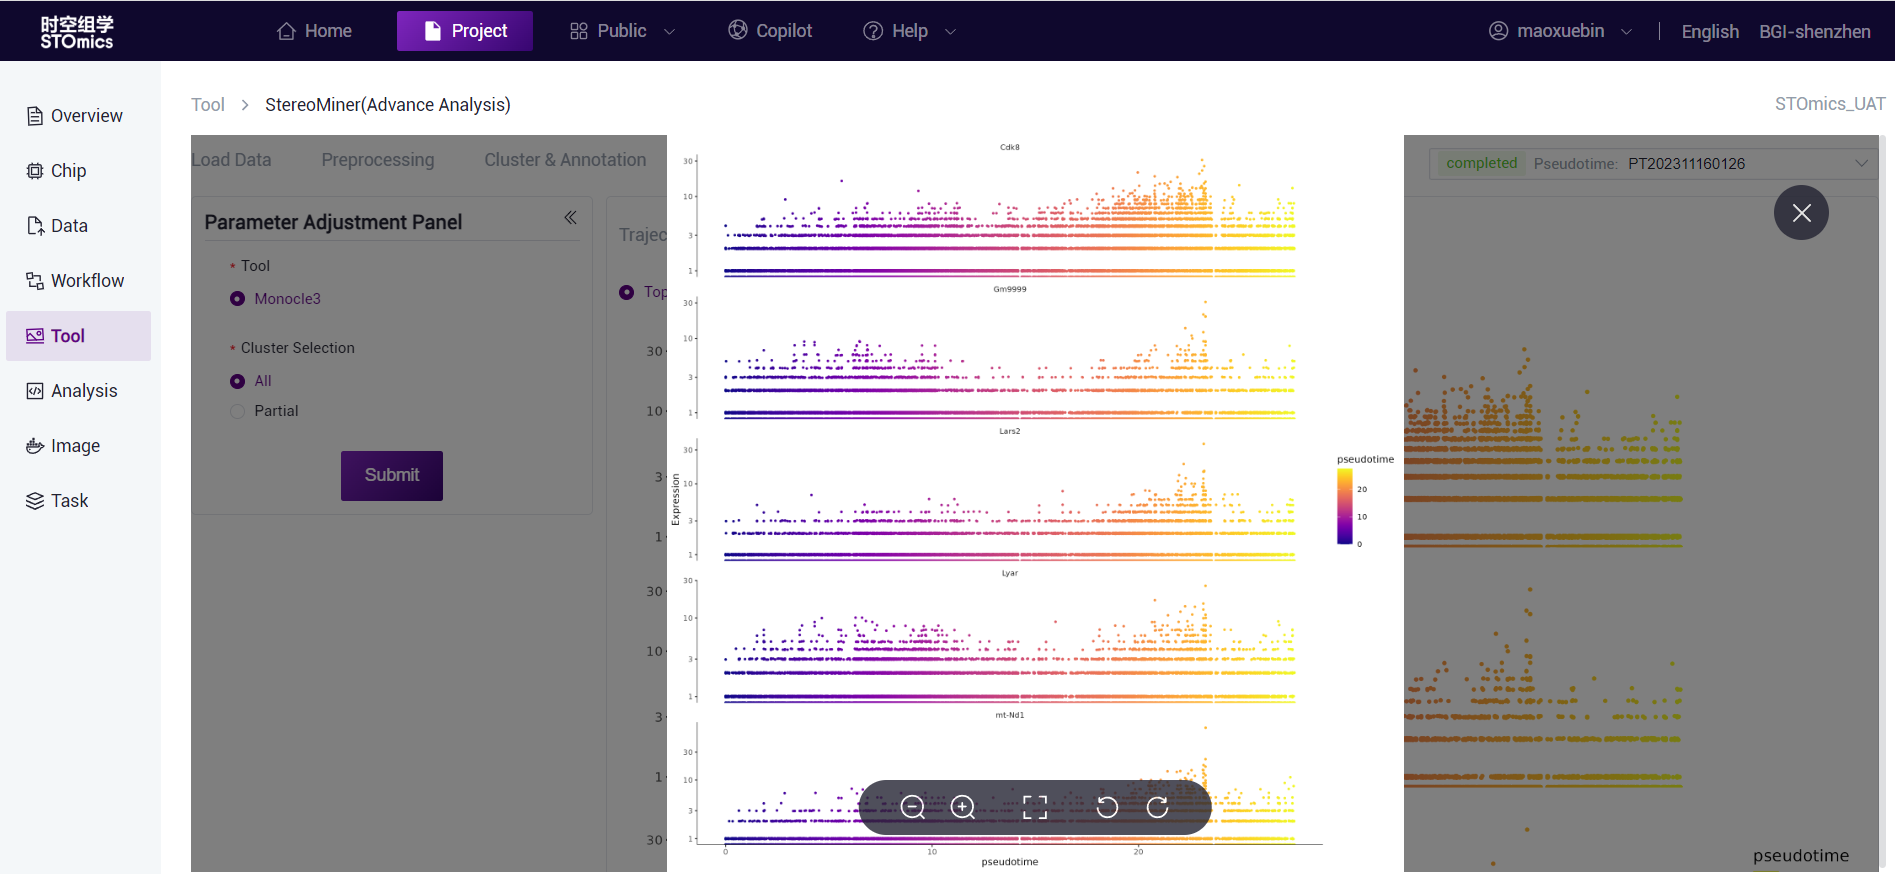
Task: Toggle fullscreen fit of preview image
Action: pos(1035,807)
